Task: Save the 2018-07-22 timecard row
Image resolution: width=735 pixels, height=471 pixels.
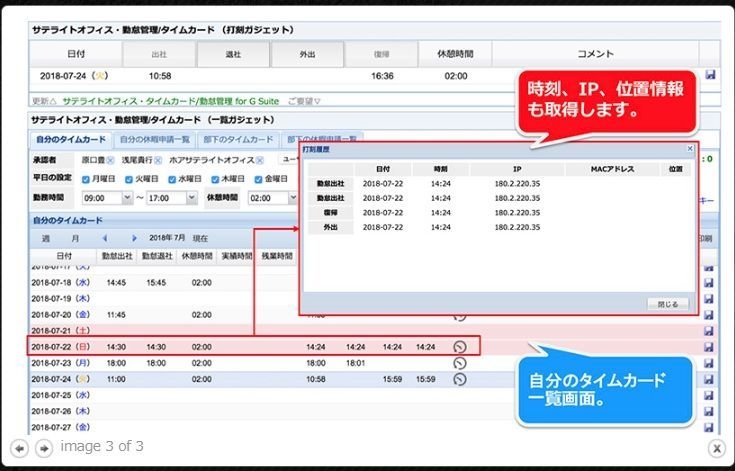Action: (x=709, y=347)
